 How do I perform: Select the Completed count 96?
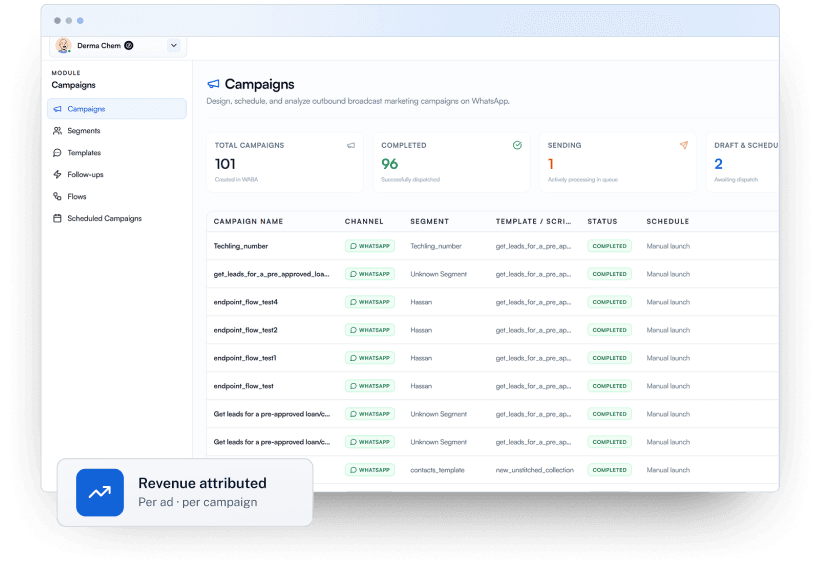tap(390, 164)
